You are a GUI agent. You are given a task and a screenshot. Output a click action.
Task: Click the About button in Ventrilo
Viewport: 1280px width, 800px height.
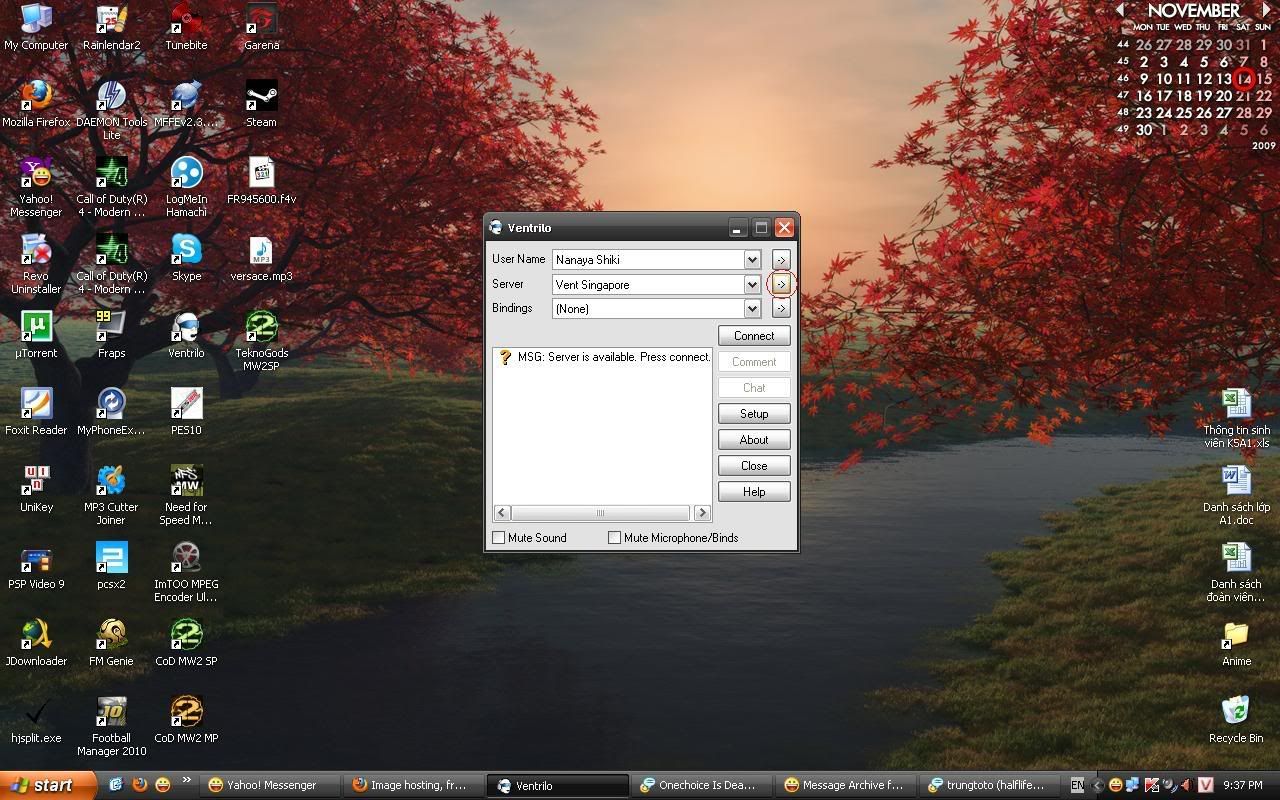click(754, 440)
